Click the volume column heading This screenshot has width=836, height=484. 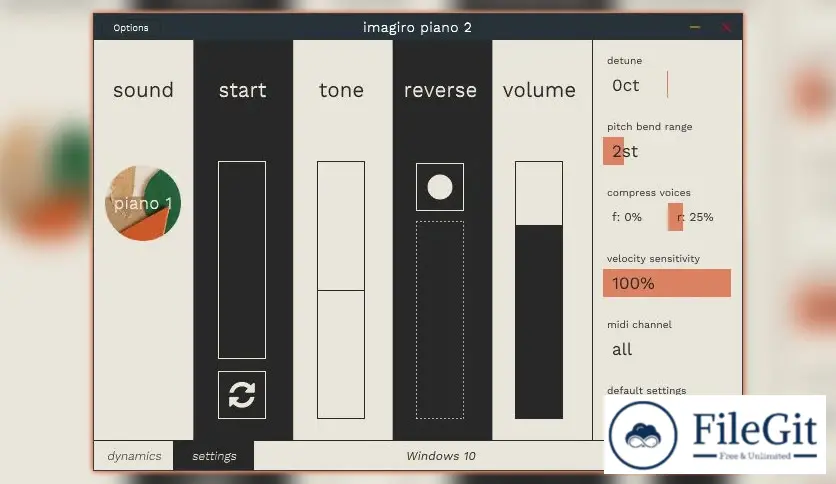(x=539, y=90)
